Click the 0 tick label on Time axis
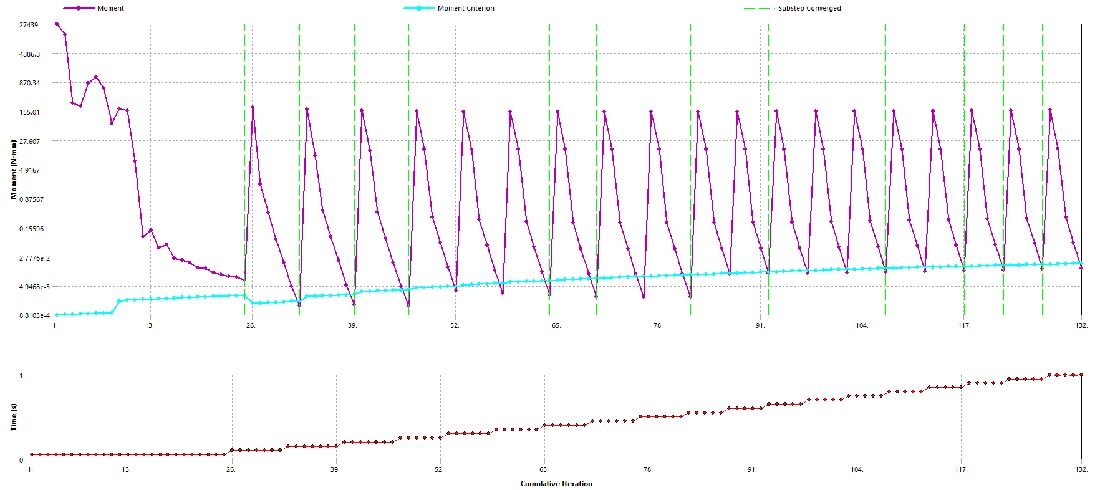Viewport: 1100px width, 490px height. (22, 460)
